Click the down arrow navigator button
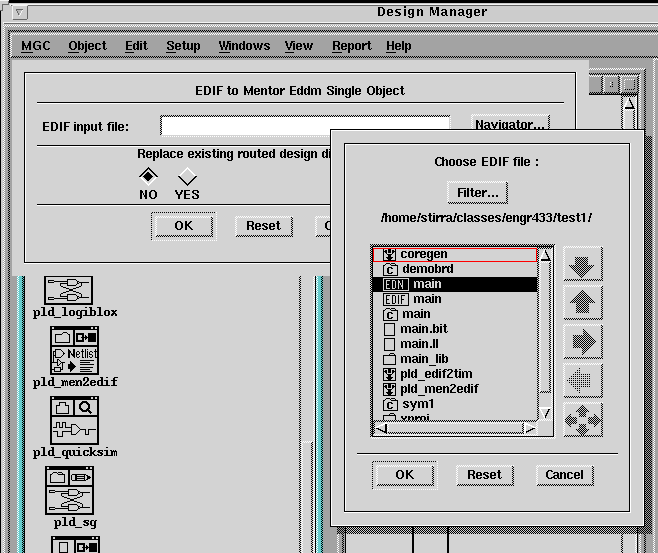The image size is (658, 553). click(x=583, y=265)
